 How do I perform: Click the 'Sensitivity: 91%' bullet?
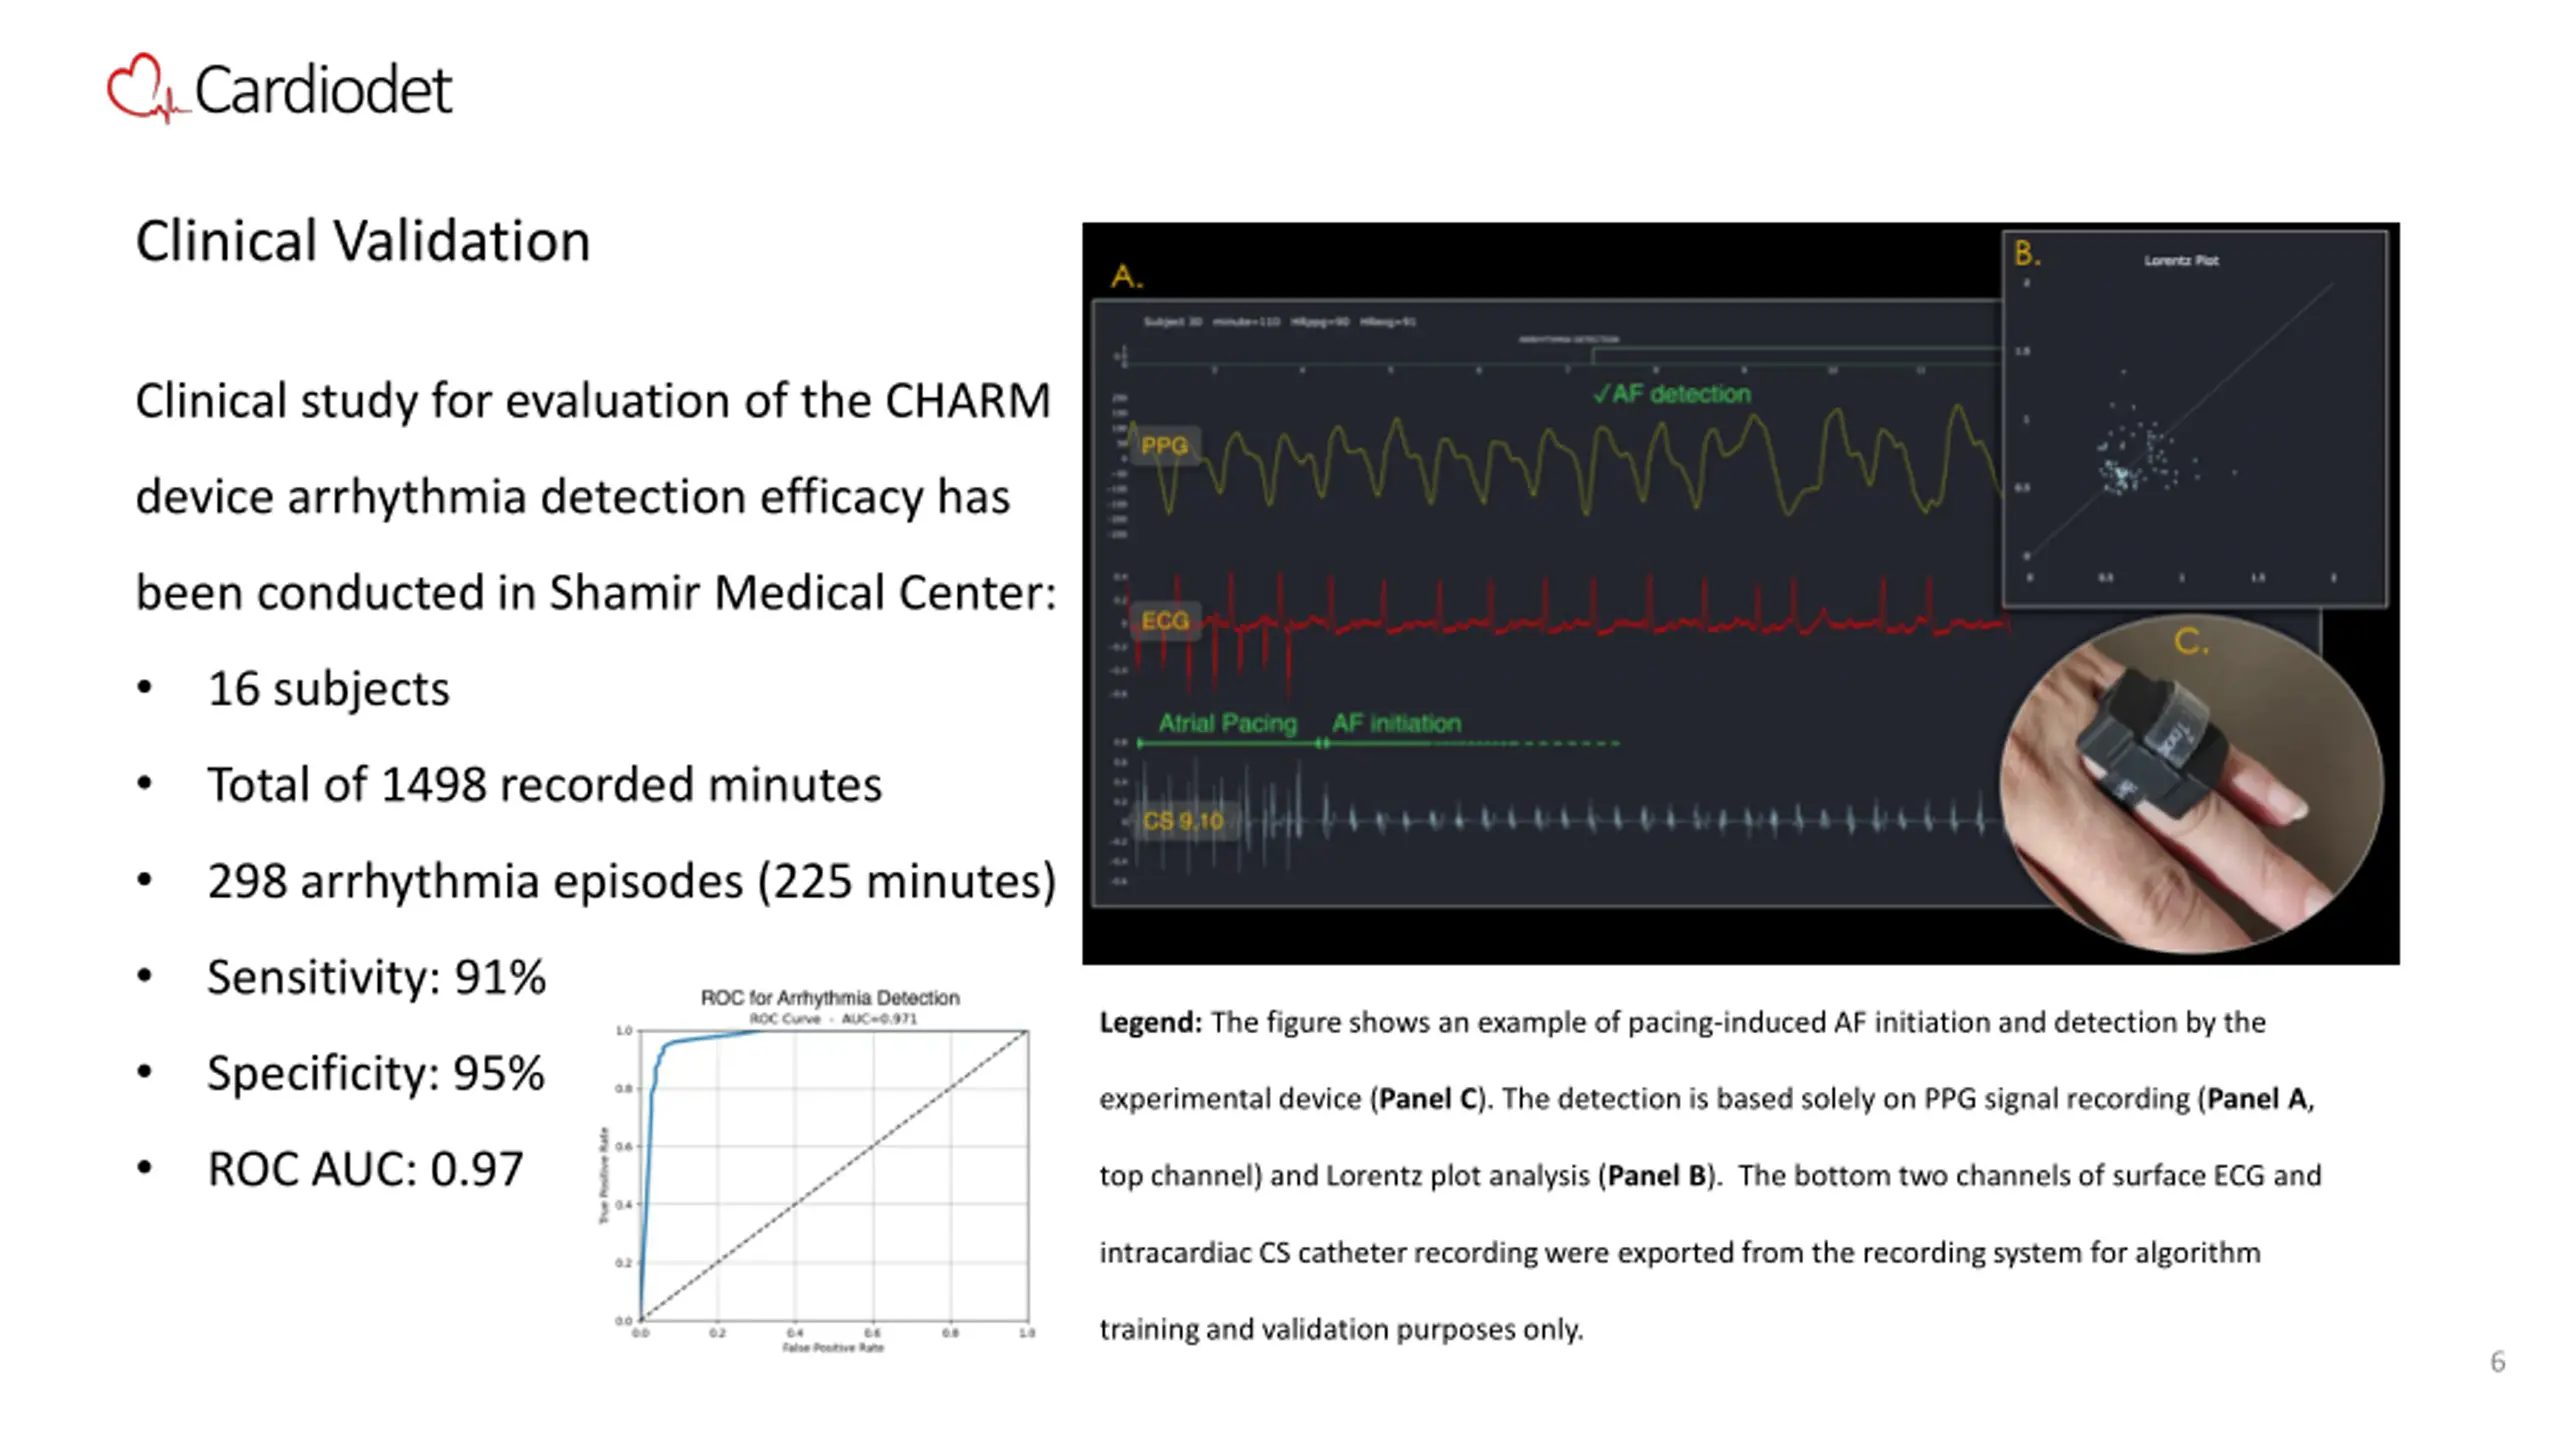point(376,977)
